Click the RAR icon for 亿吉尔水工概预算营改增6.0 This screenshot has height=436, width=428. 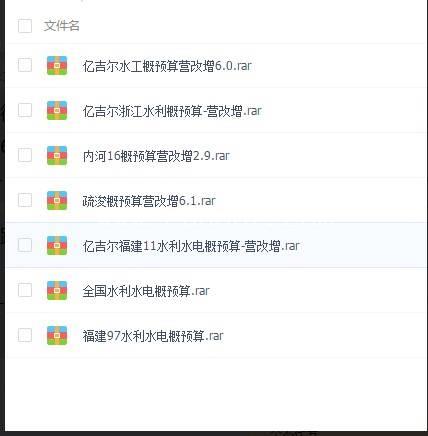coord(57,65)
